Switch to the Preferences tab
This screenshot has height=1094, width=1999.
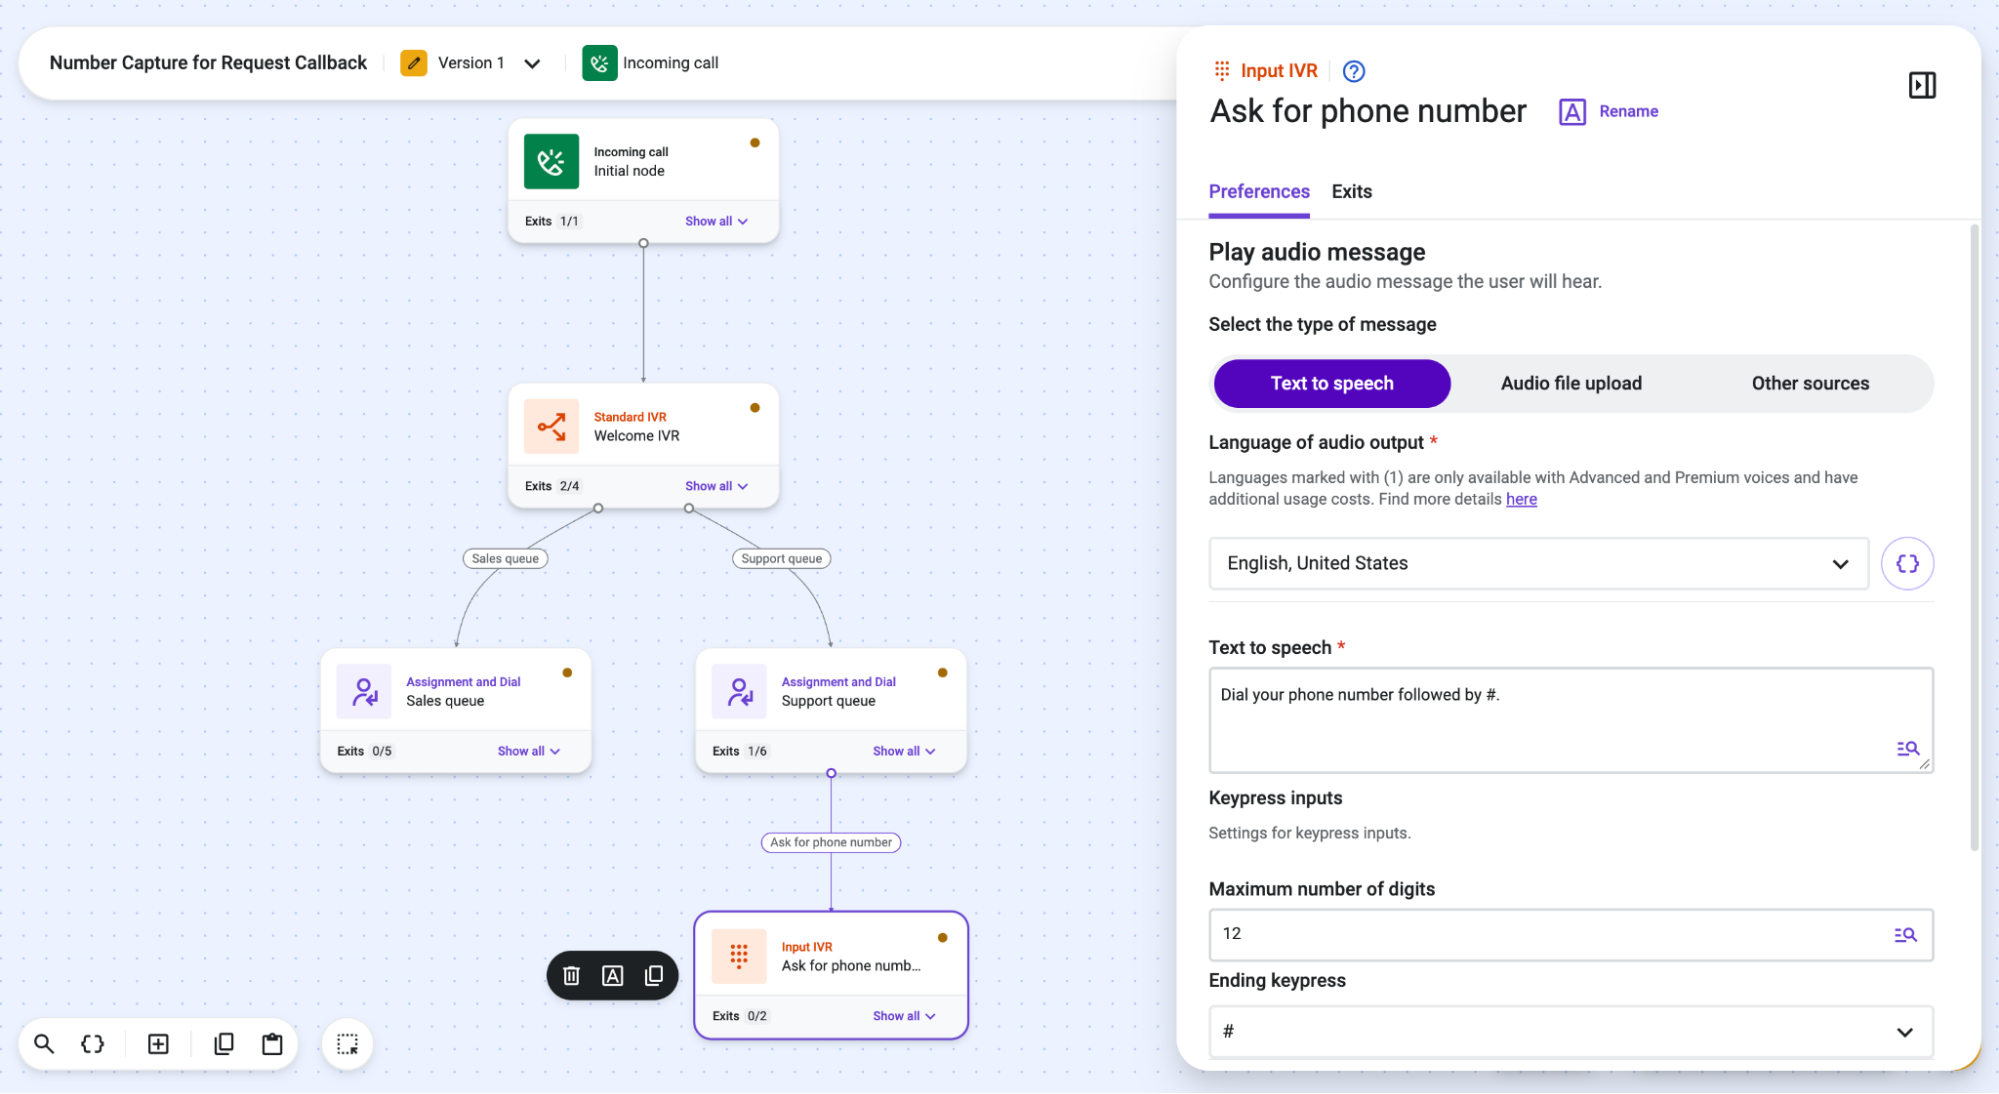tap(1258, 191)
